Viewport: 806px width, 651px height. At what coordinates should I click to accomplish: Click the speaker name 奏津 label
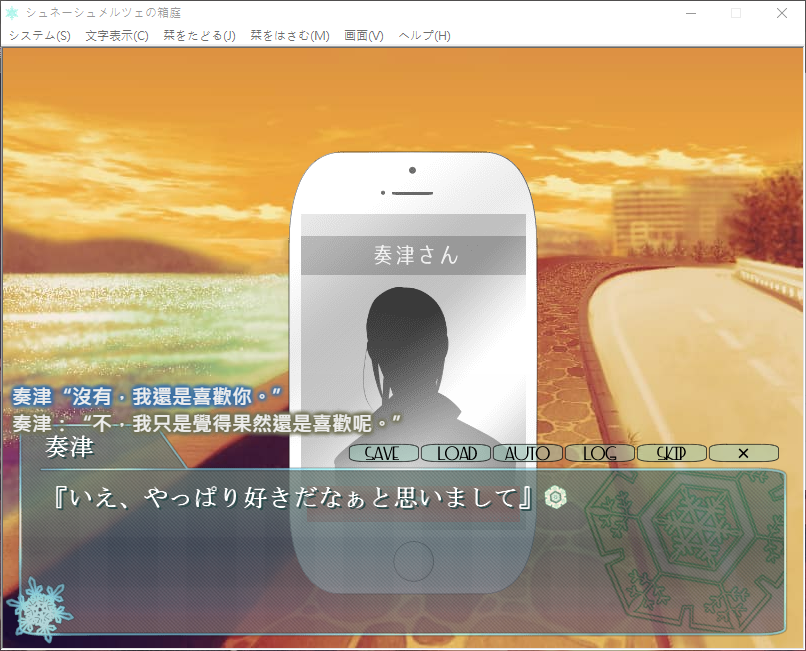(69, 447)
